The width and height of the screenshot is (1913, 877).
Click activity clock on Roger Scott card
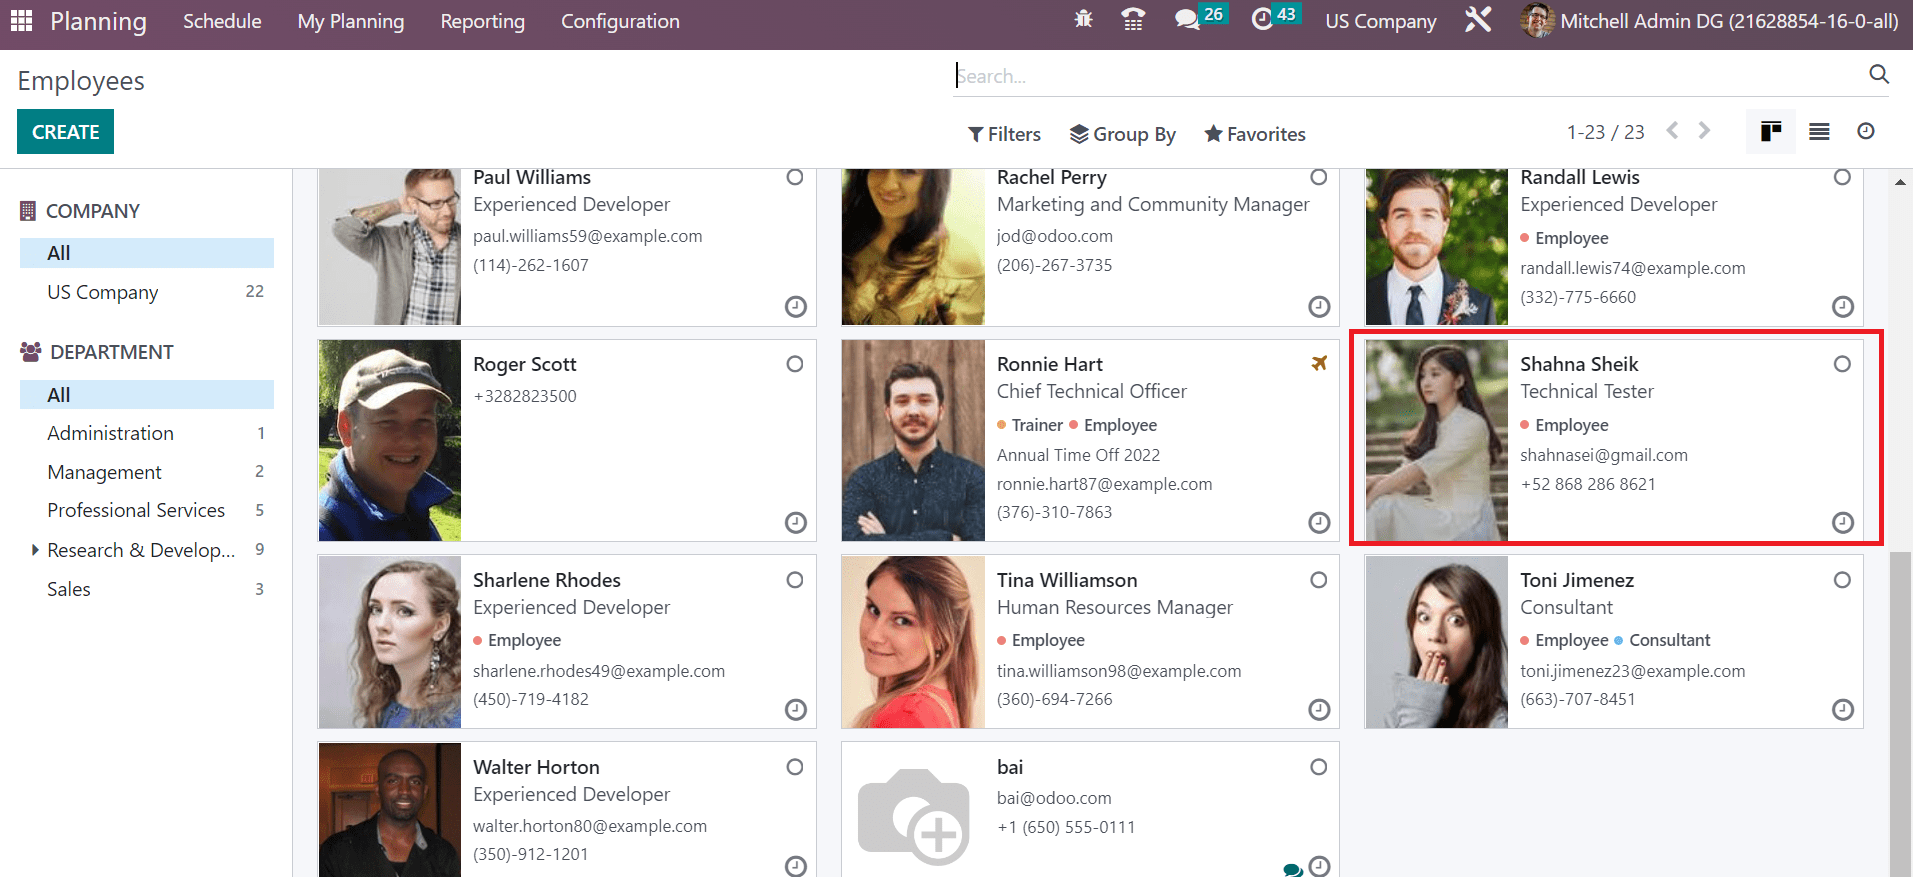[x=796, y=523]
